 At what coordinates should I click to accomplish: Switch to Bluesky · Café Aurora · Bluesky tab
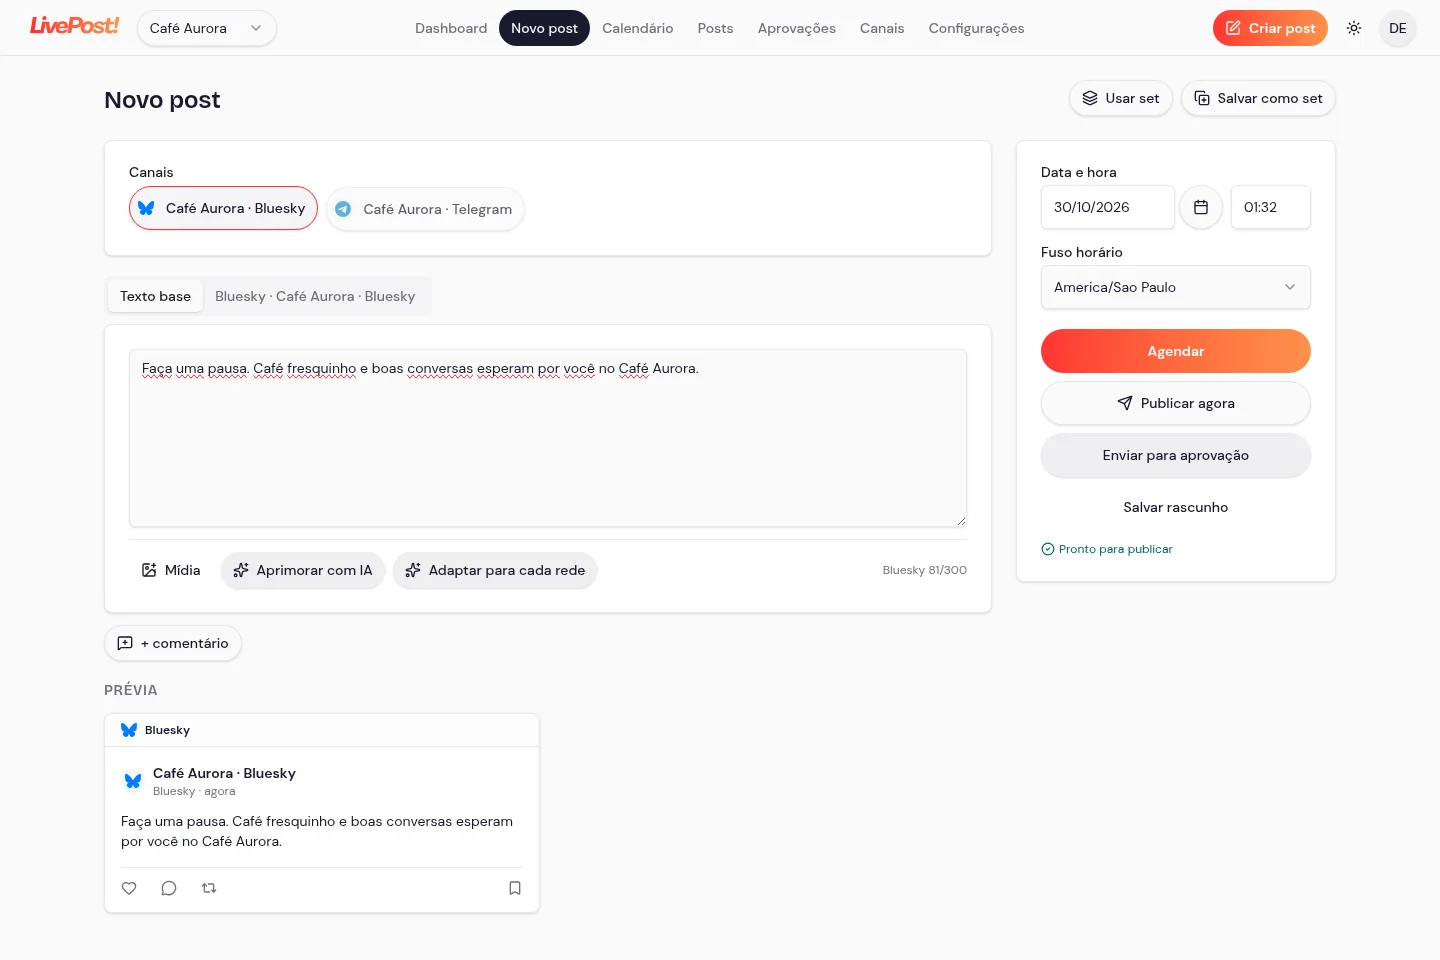(x=315, y=296)
